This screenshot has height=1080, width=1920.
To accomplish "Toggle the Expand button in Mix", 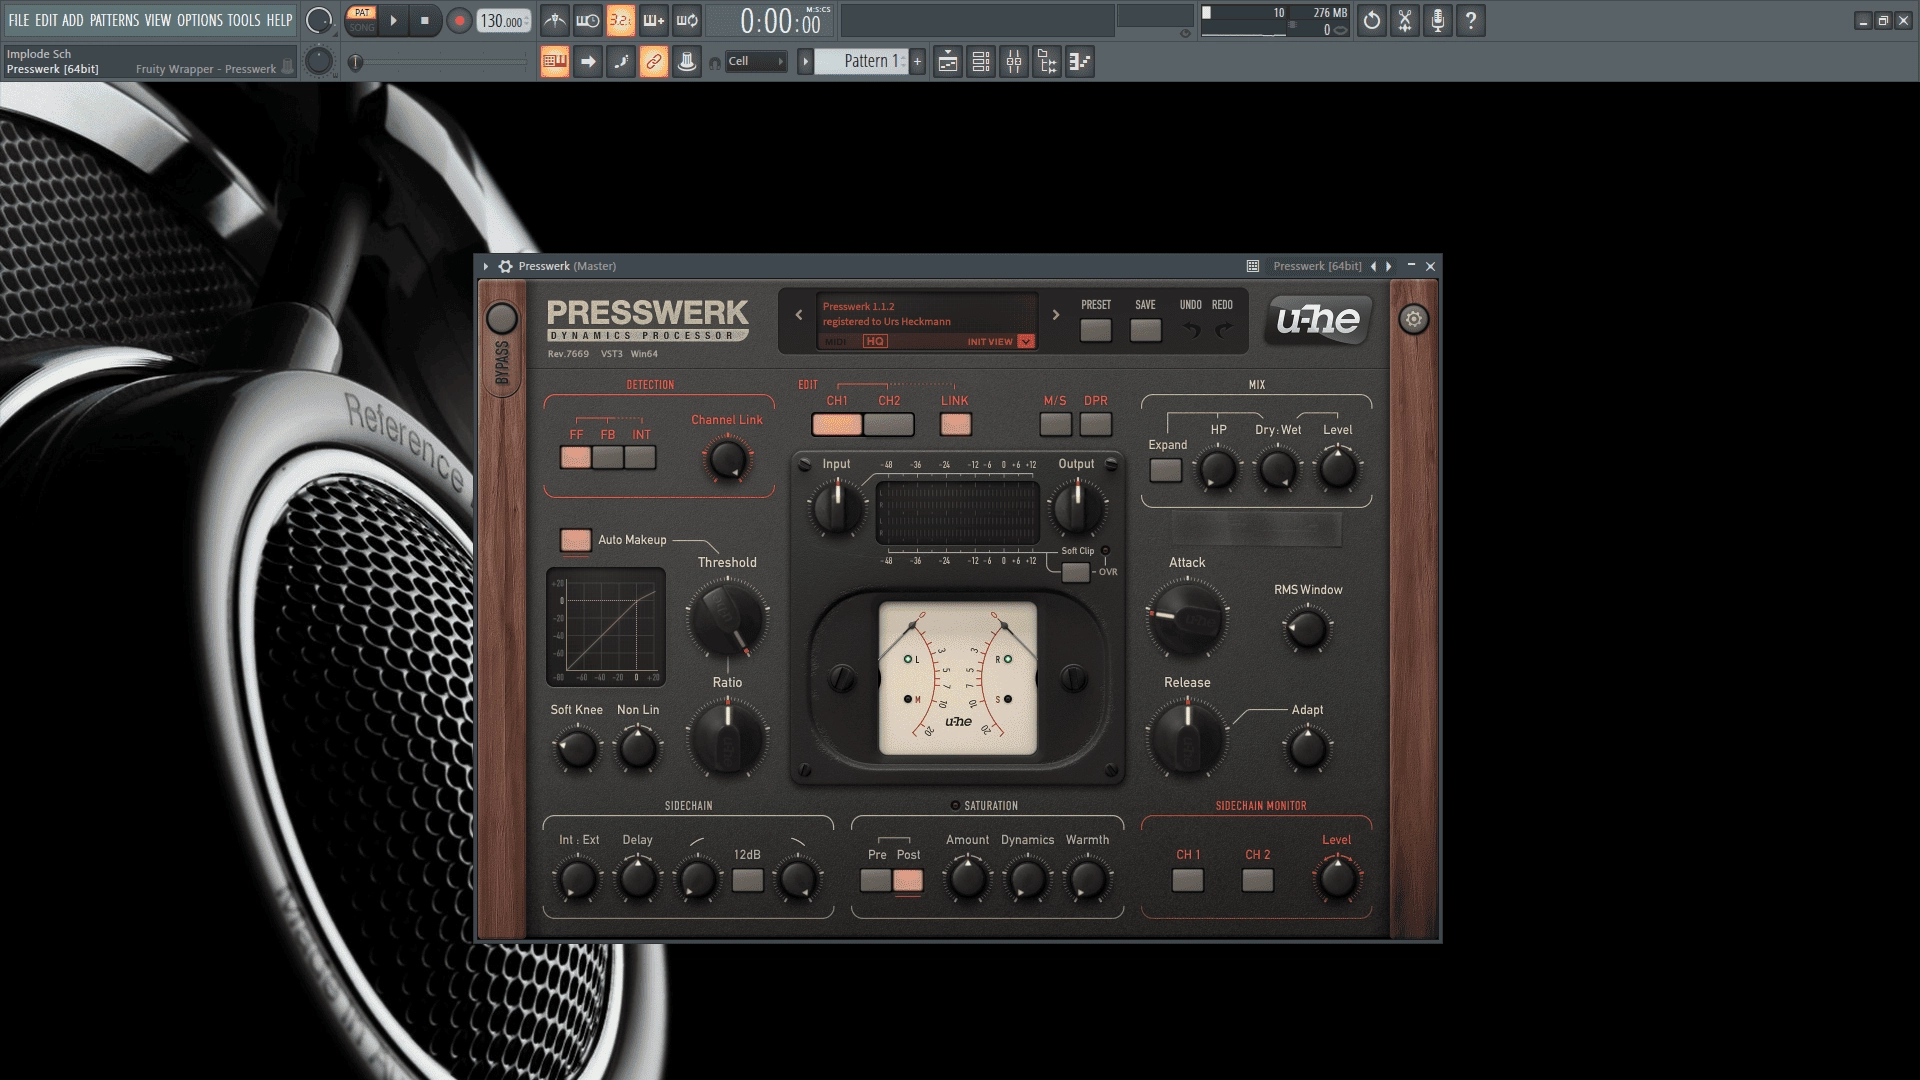I will [x=1166, y=470].
